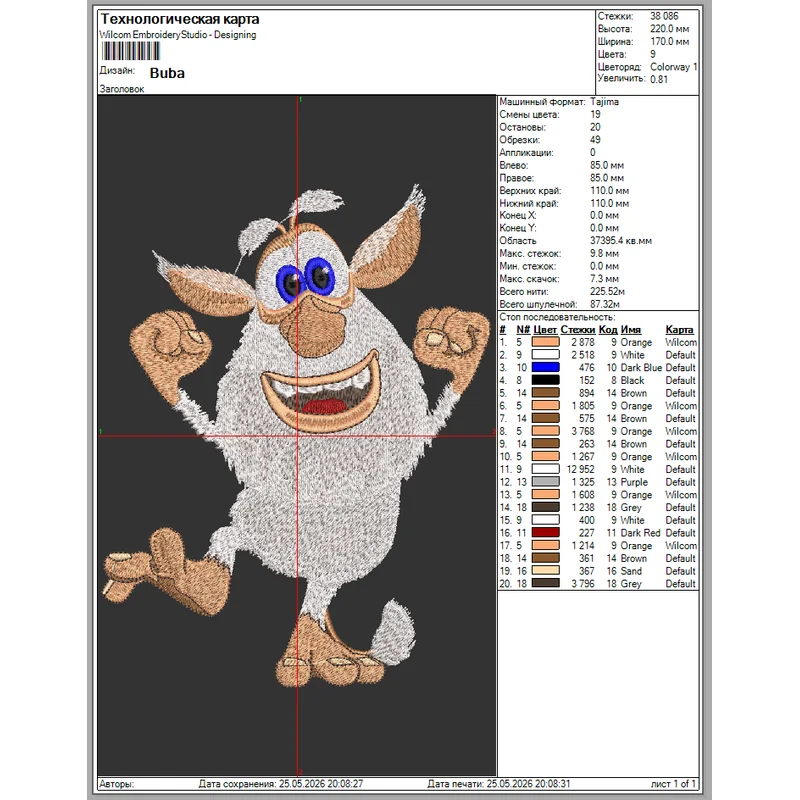
Task: Click the width value "170.0 мм"
Action: [x=669, y=42]
